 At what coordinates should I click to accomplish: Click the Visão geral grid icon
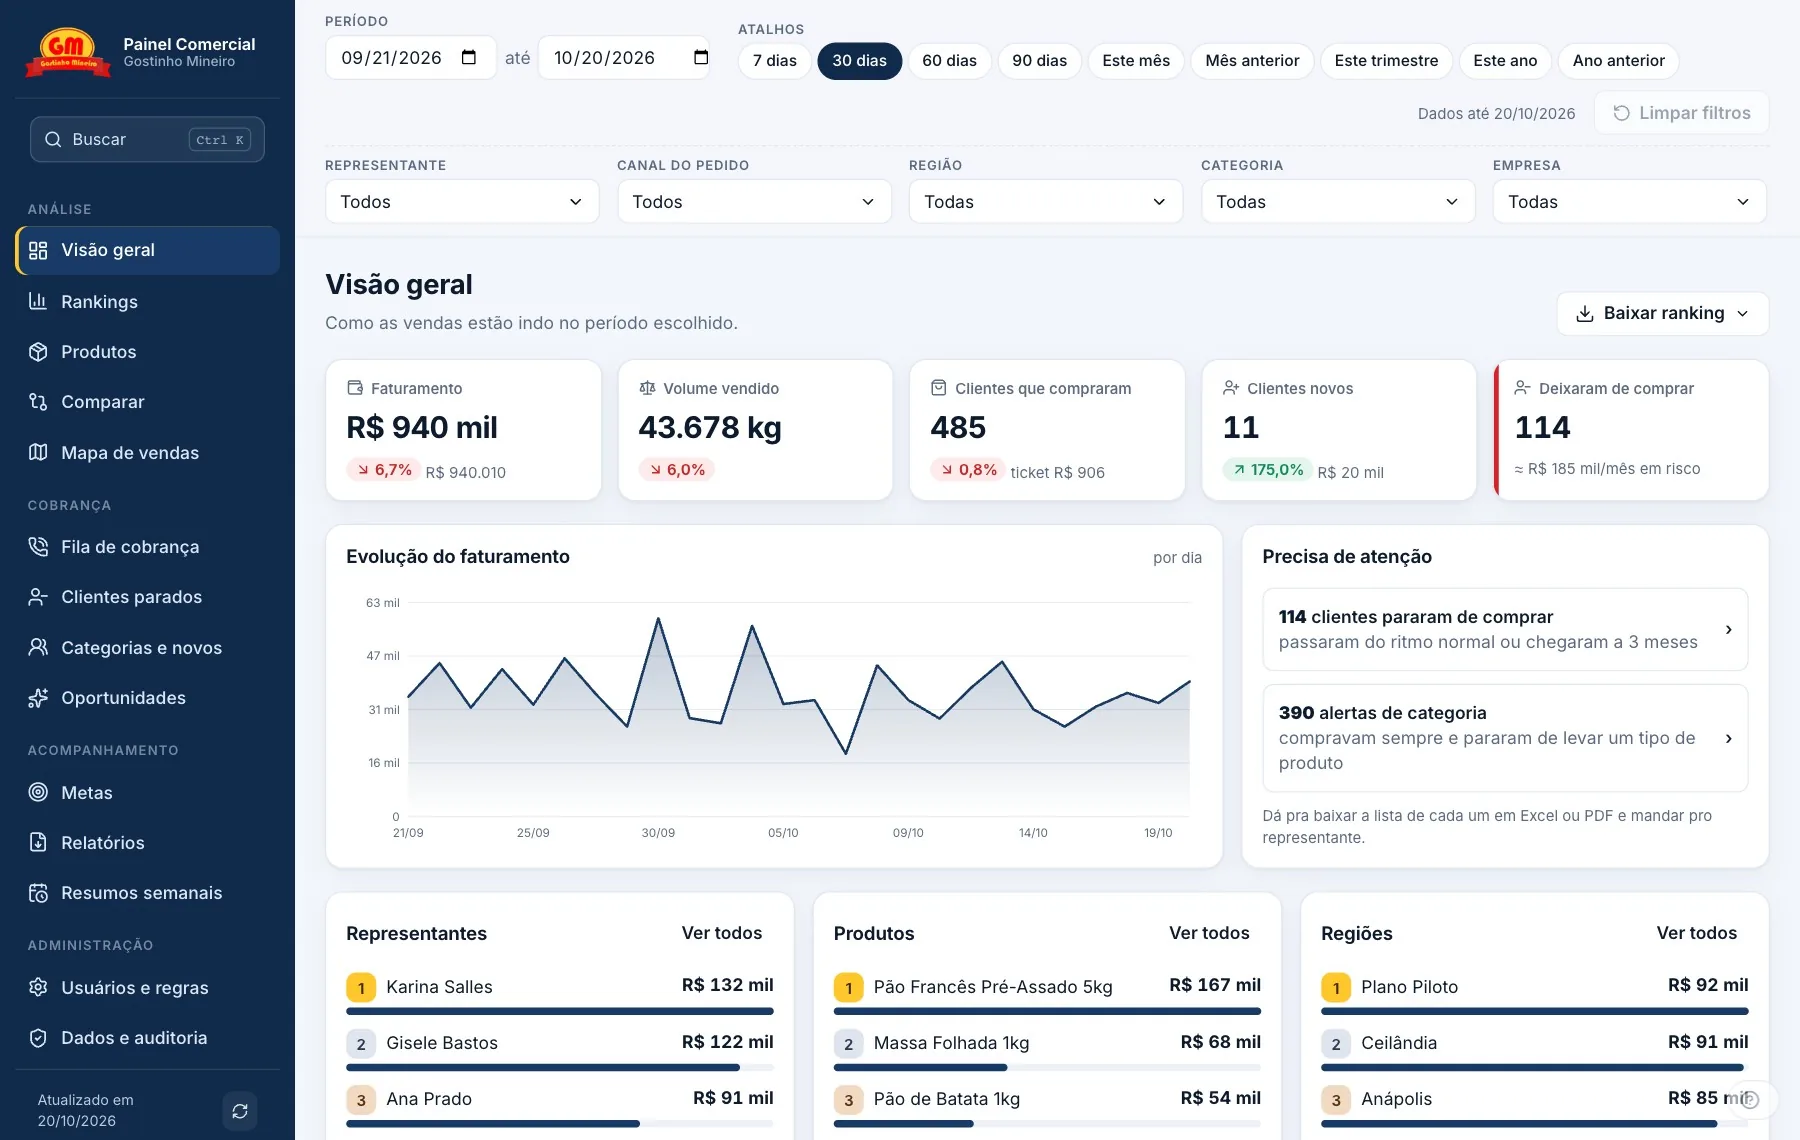click(x=38, y=250)
